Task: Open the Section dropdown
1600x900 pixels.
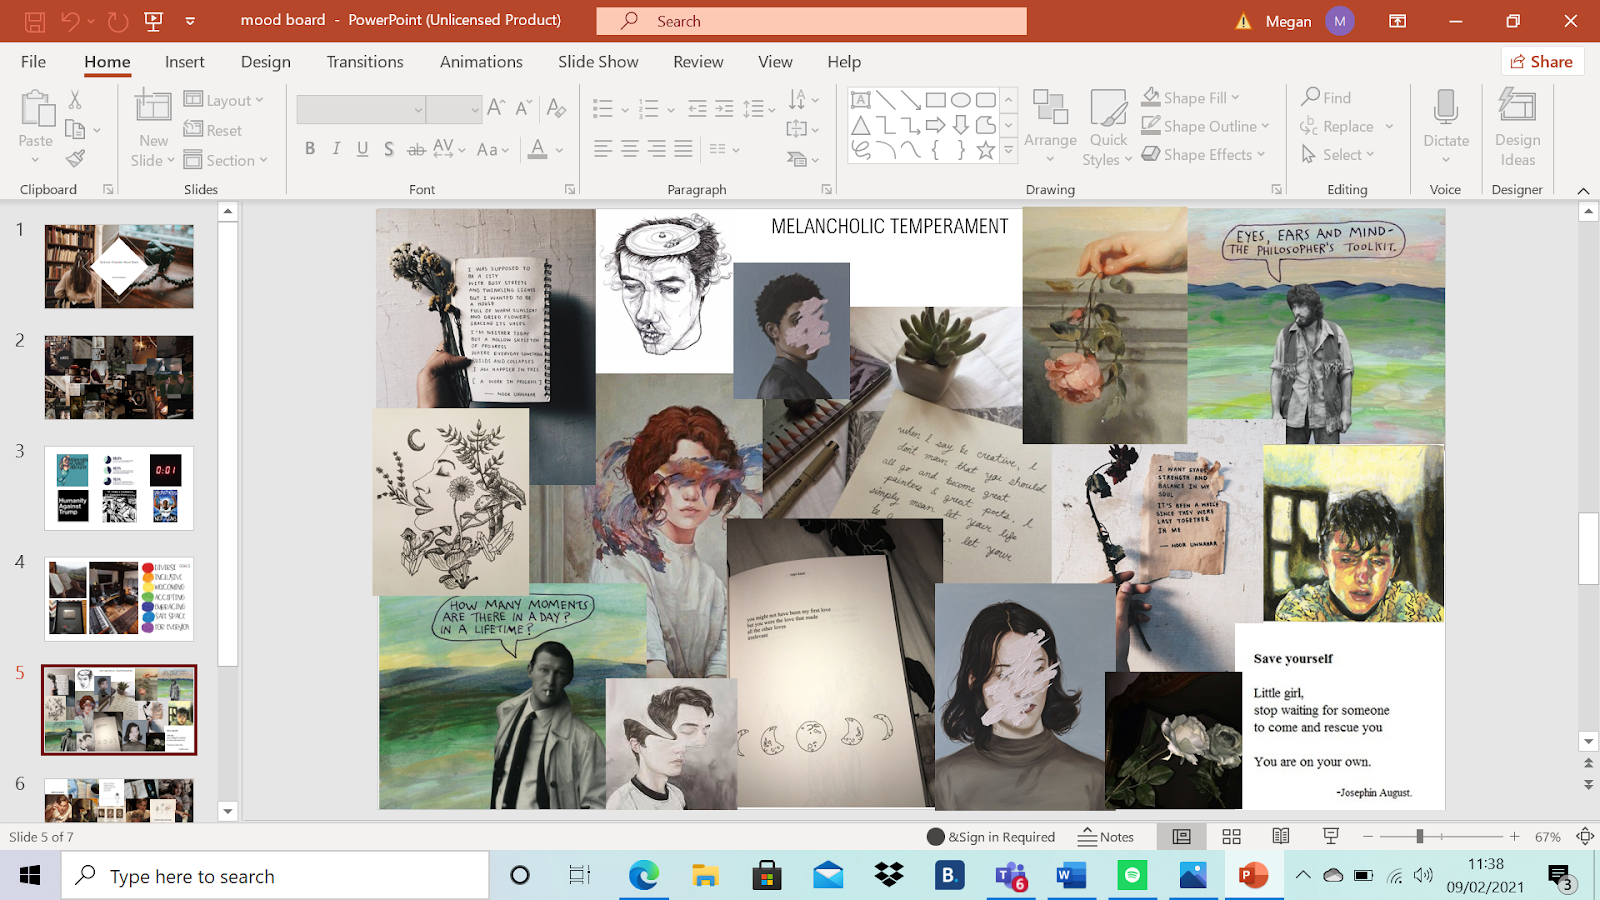Action: pos(226,160)
